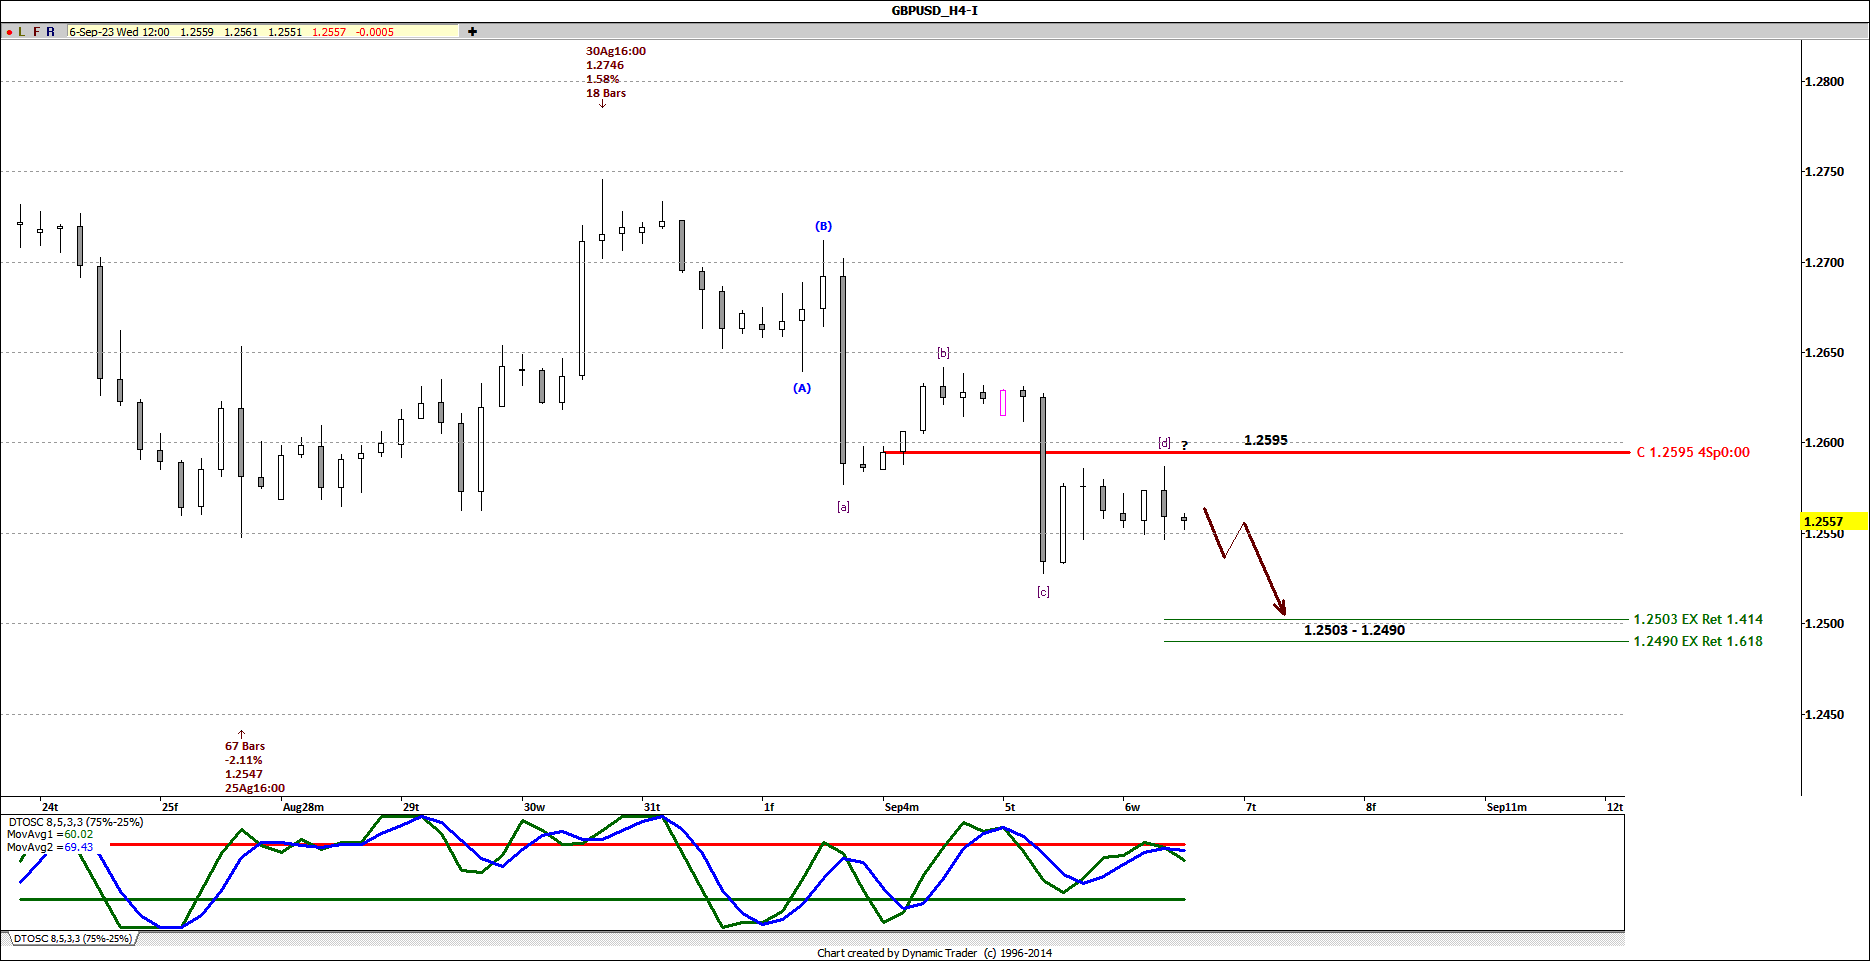
Task: Click the GBPUSD_H4-I chart title
Action: [x=934, y=10]
